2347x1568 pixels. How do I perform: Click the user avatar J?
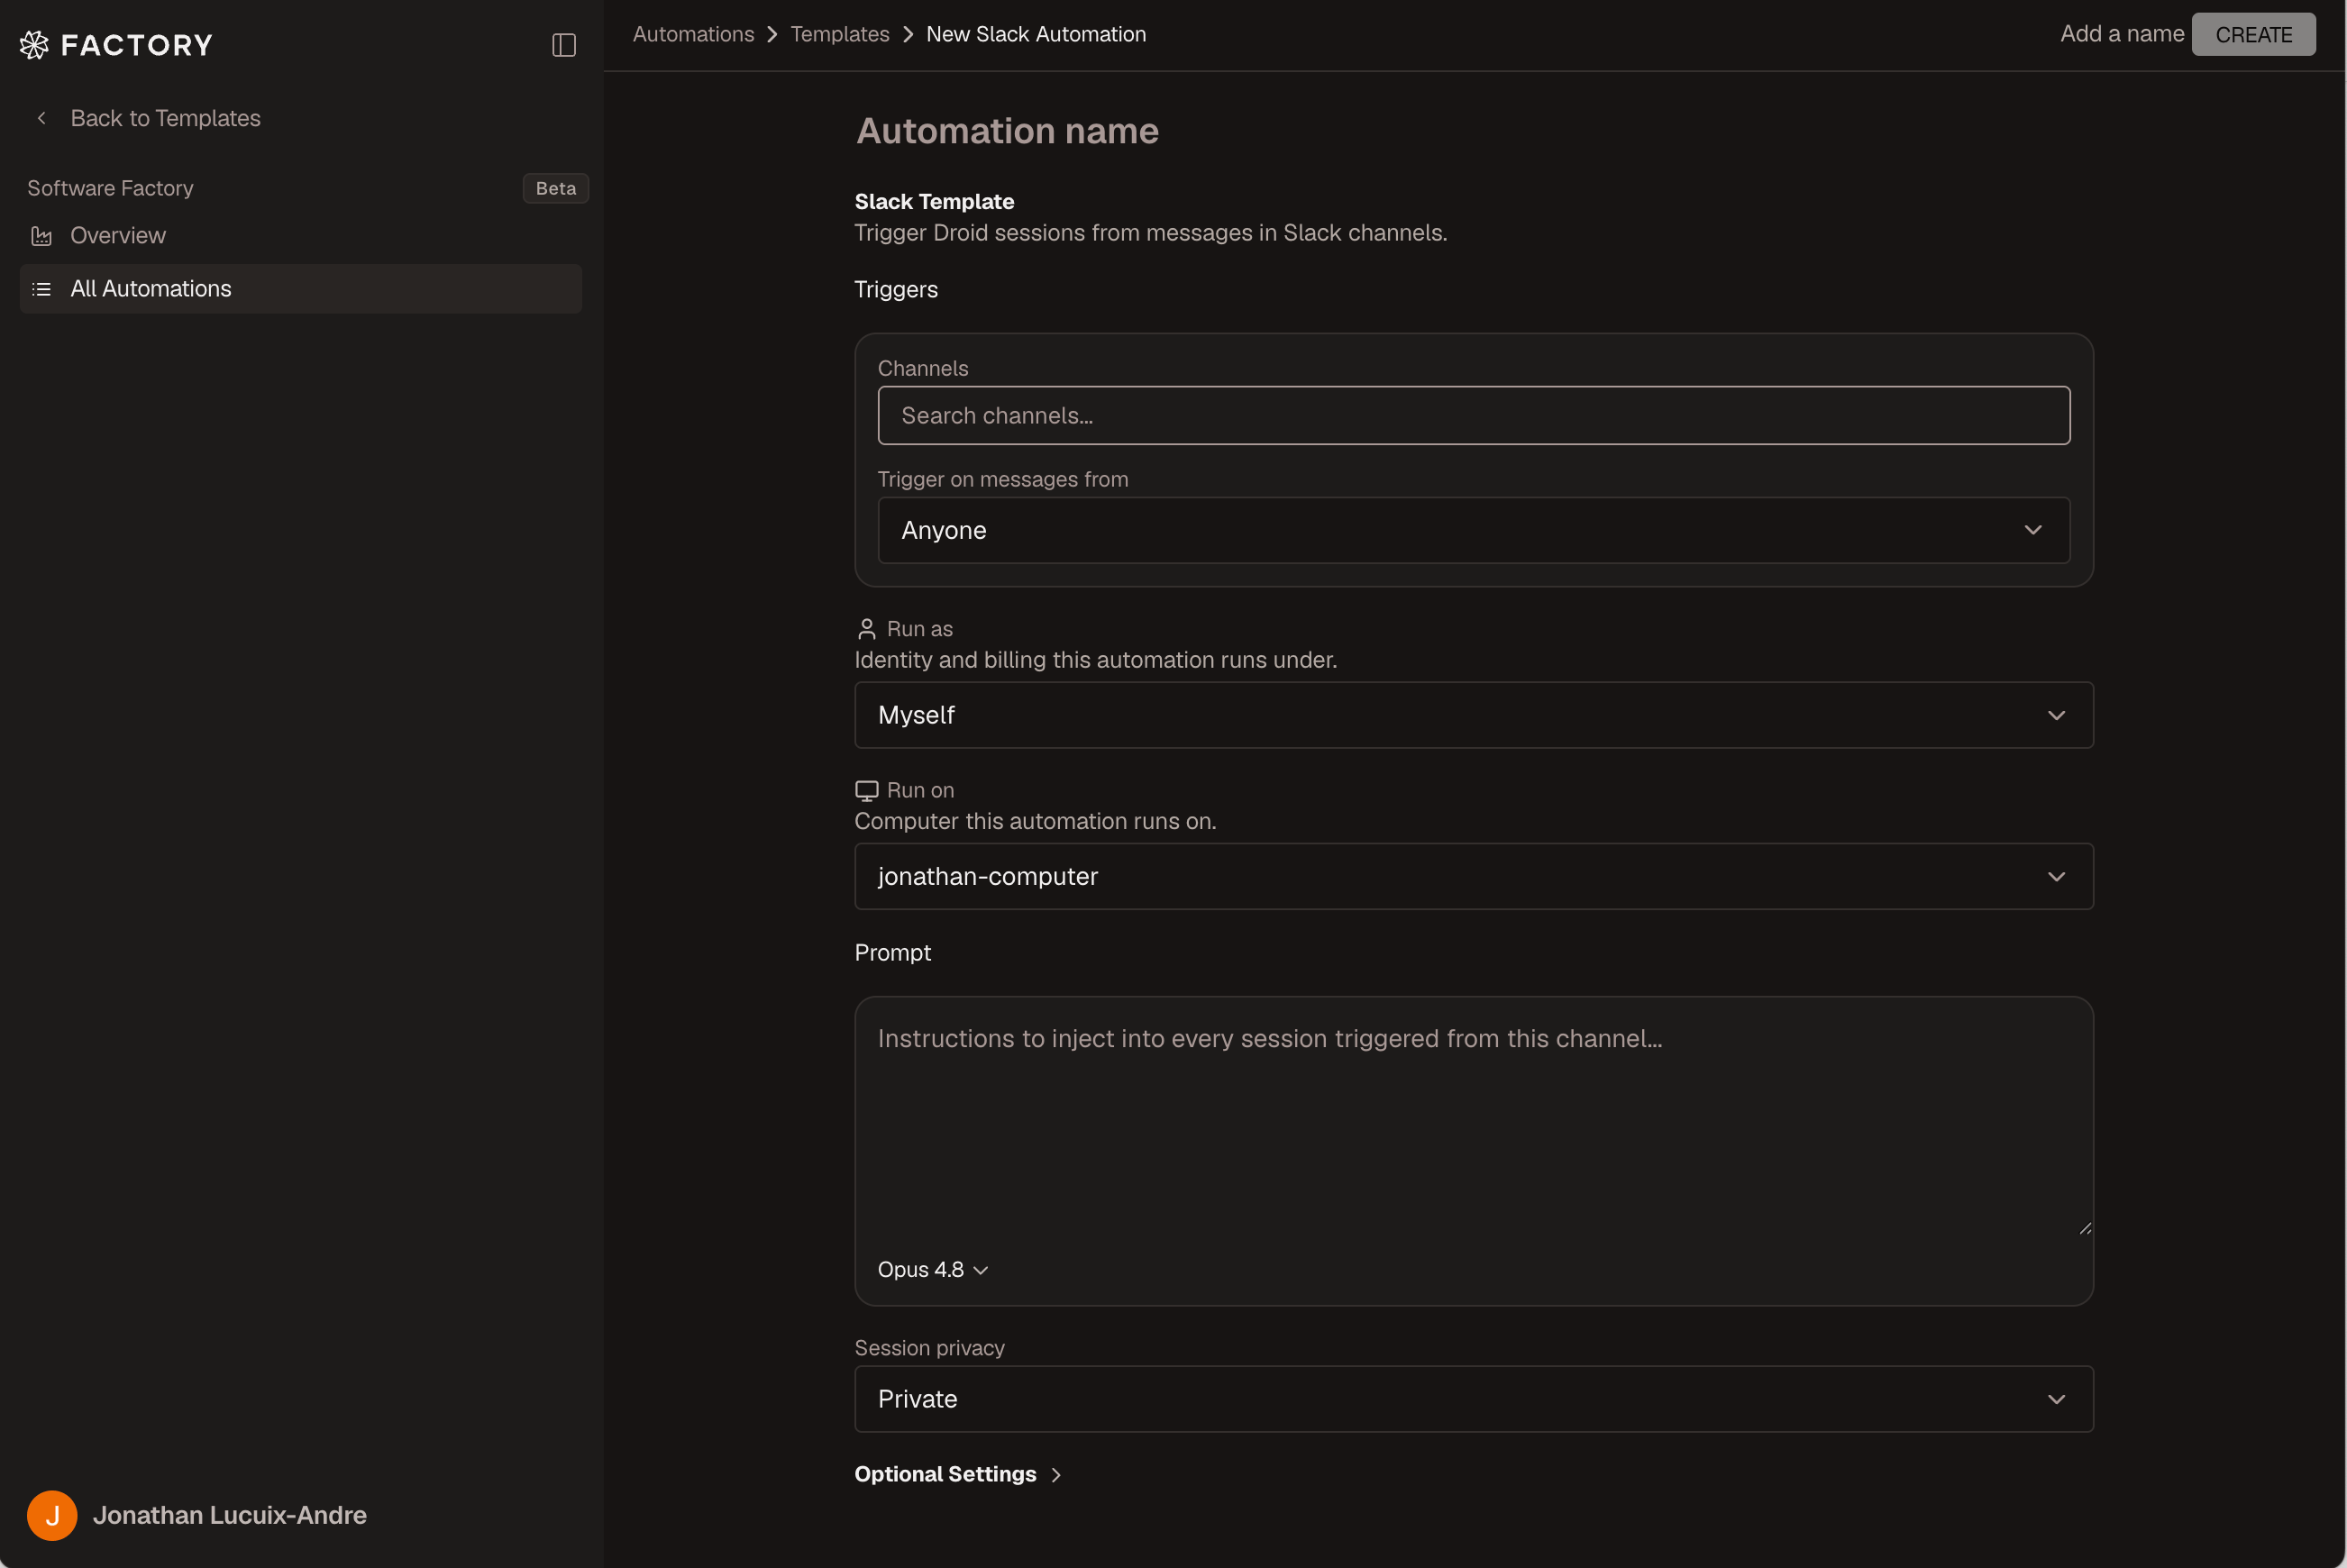pos(52,1515)
